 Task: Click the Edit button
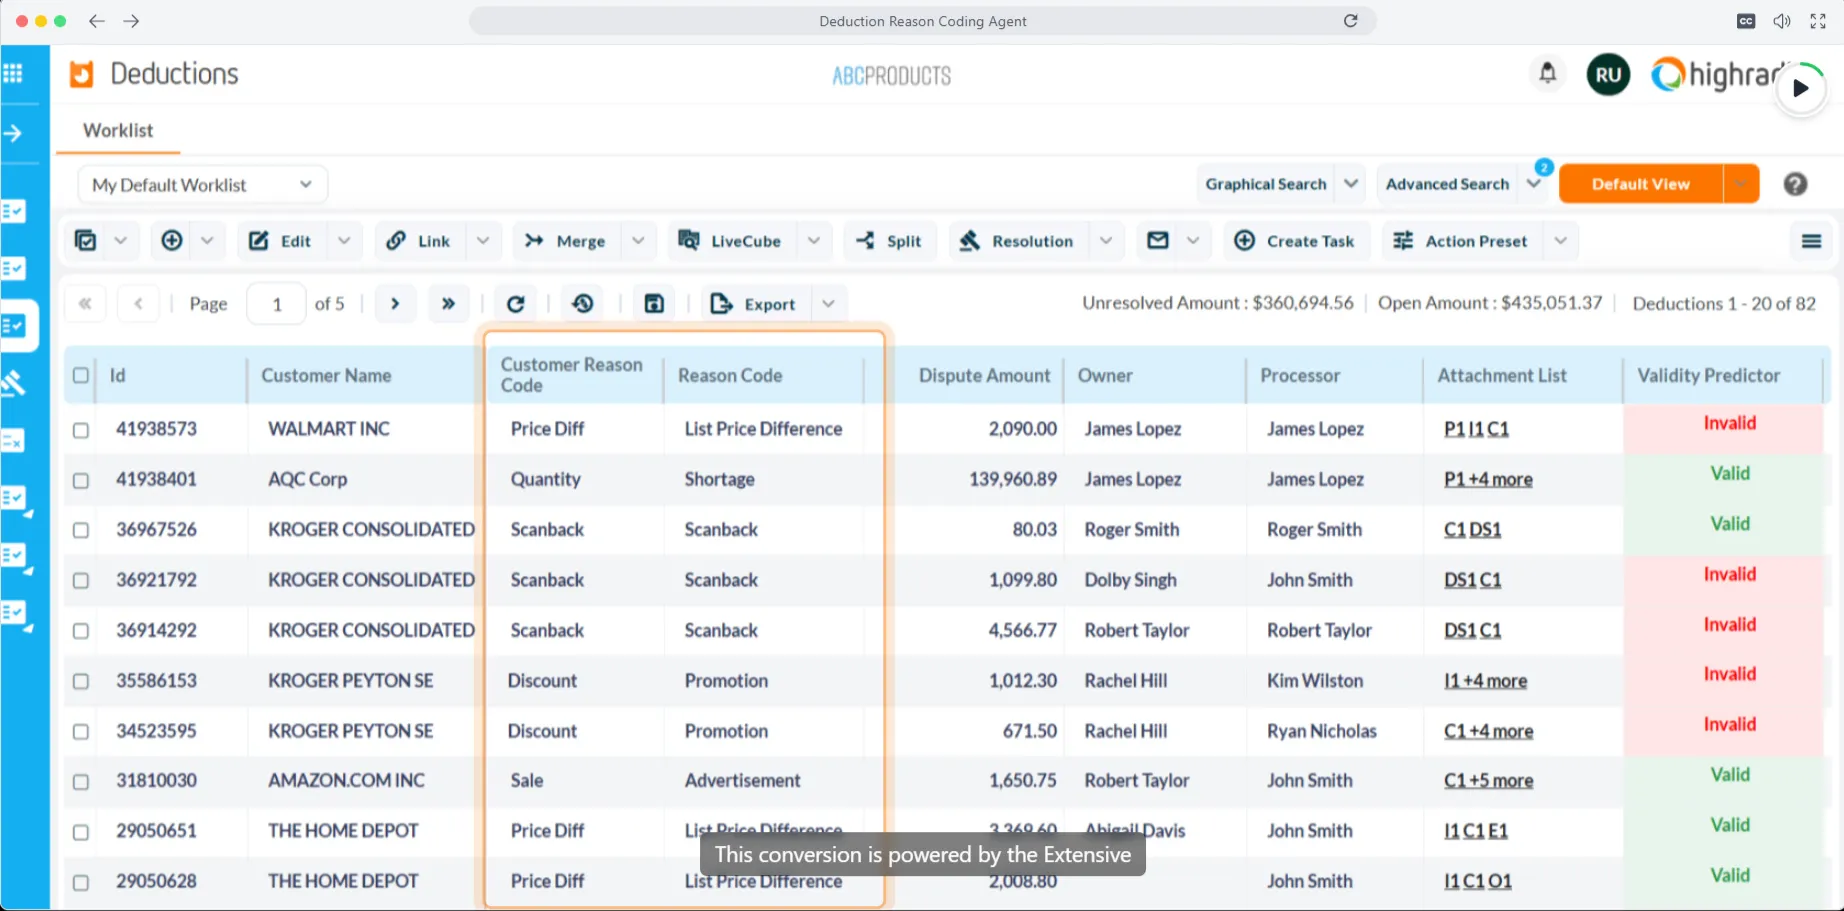[x=282, y=241]
